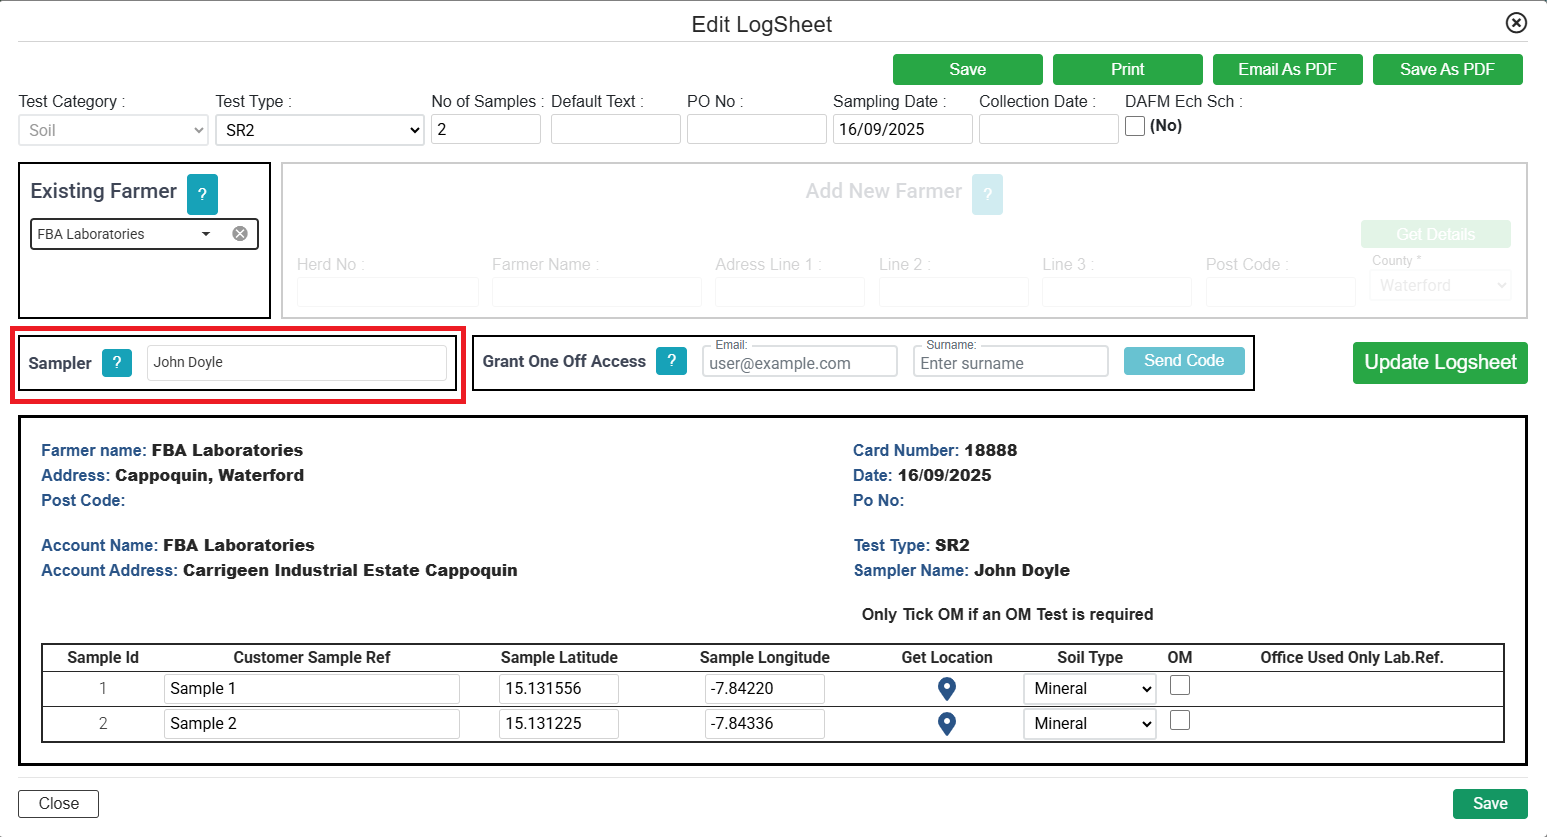Enable OM test for Sample 1

pyautogui.click(x=1180, y=686)
